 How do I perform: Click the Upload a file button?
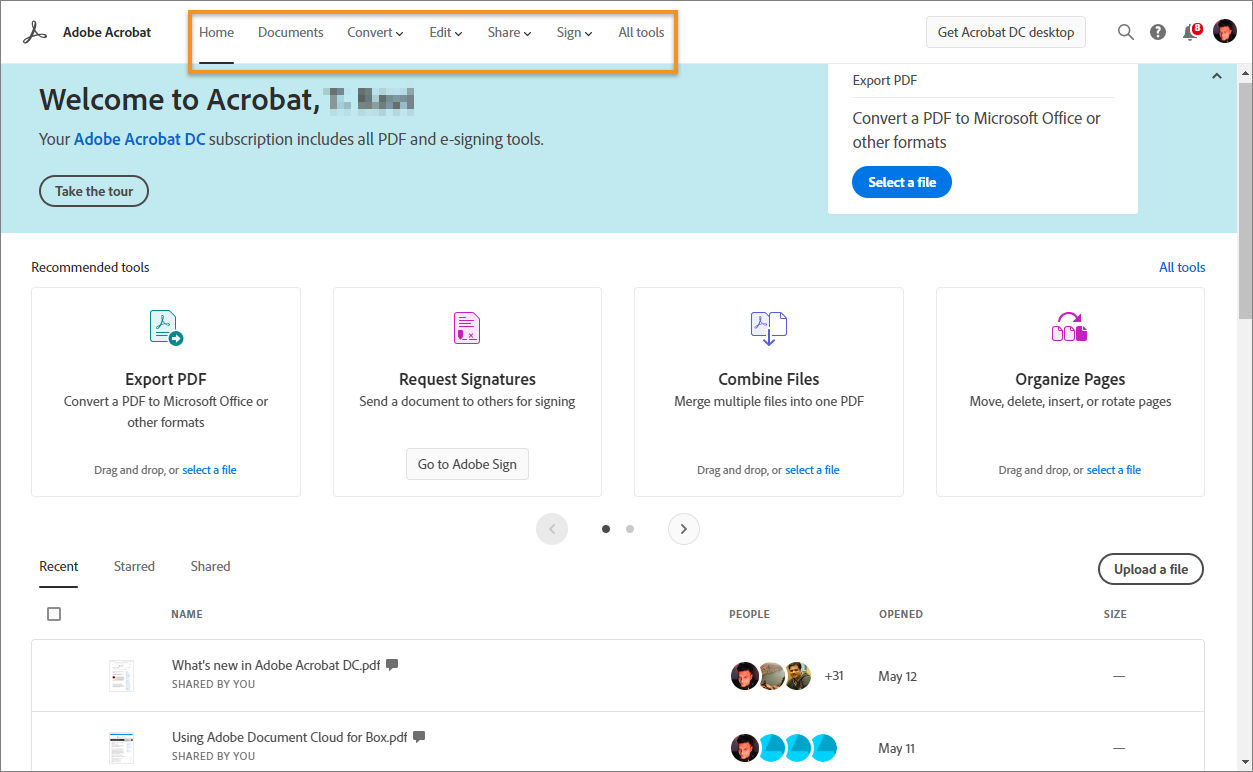[1151, 569]
